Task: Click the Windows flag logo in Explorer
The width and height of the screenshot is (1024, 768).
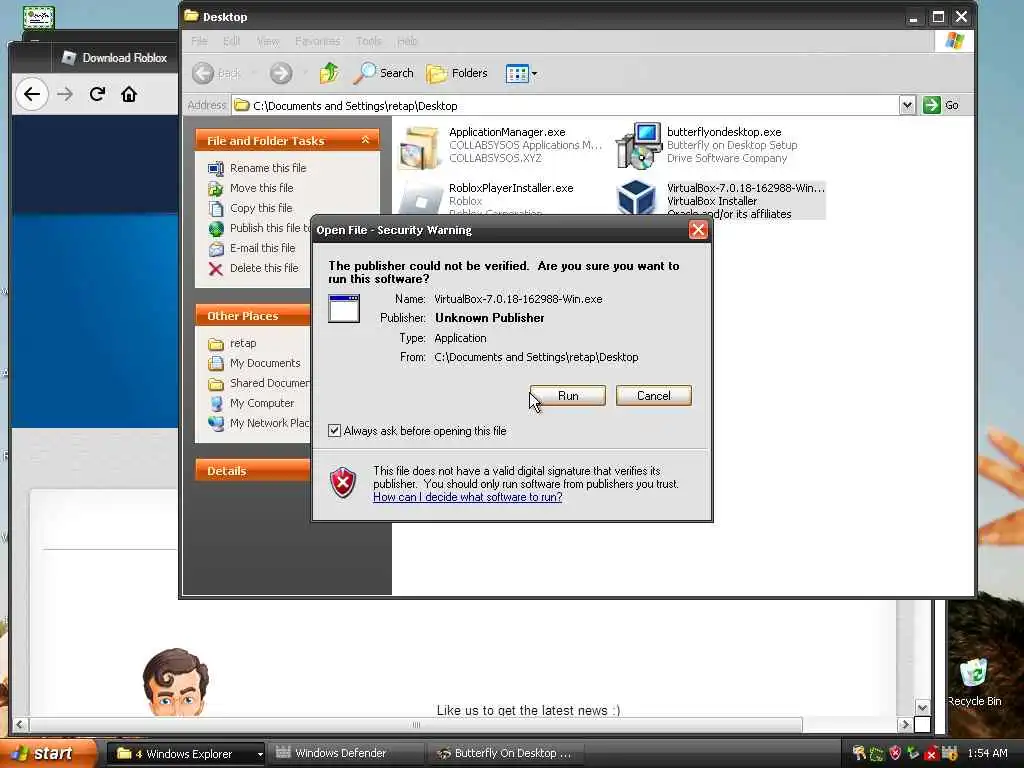Action: [954, 41]
